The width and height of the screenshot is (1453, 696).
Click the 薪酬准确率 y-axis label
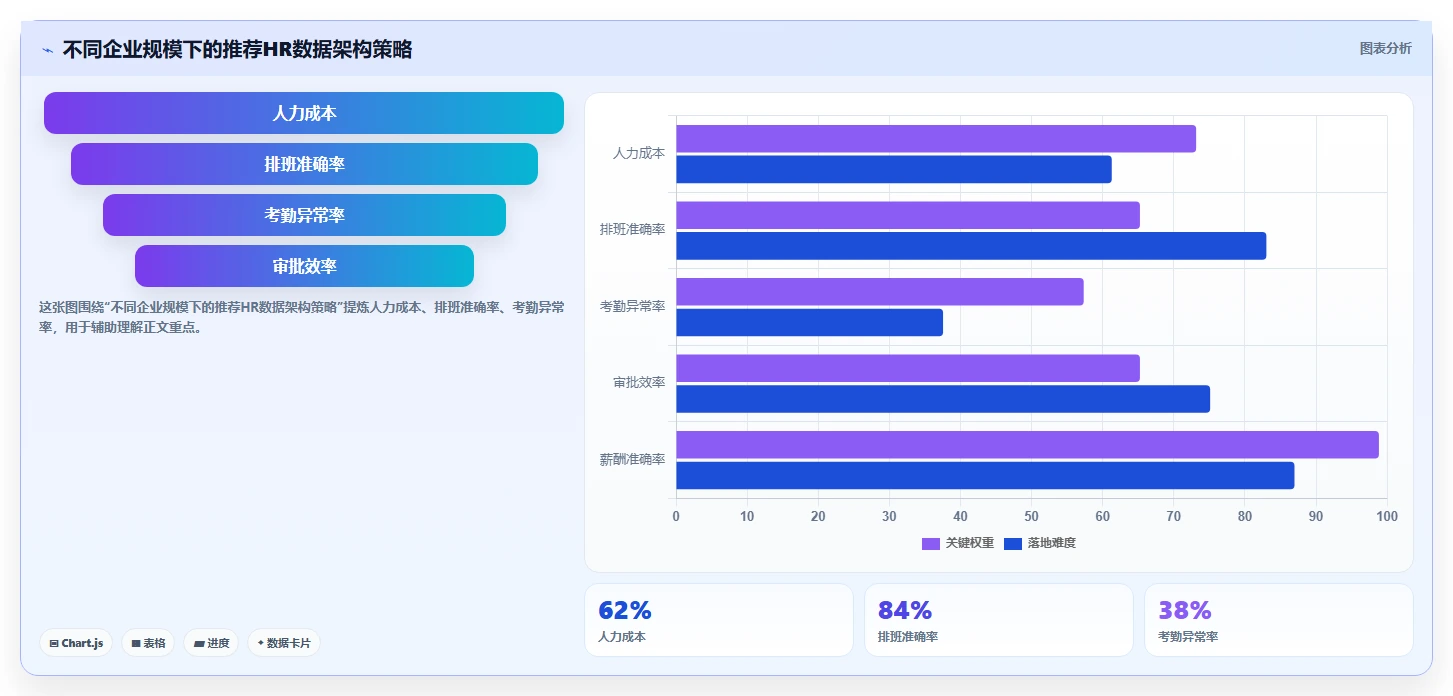(x=632, y=460)
